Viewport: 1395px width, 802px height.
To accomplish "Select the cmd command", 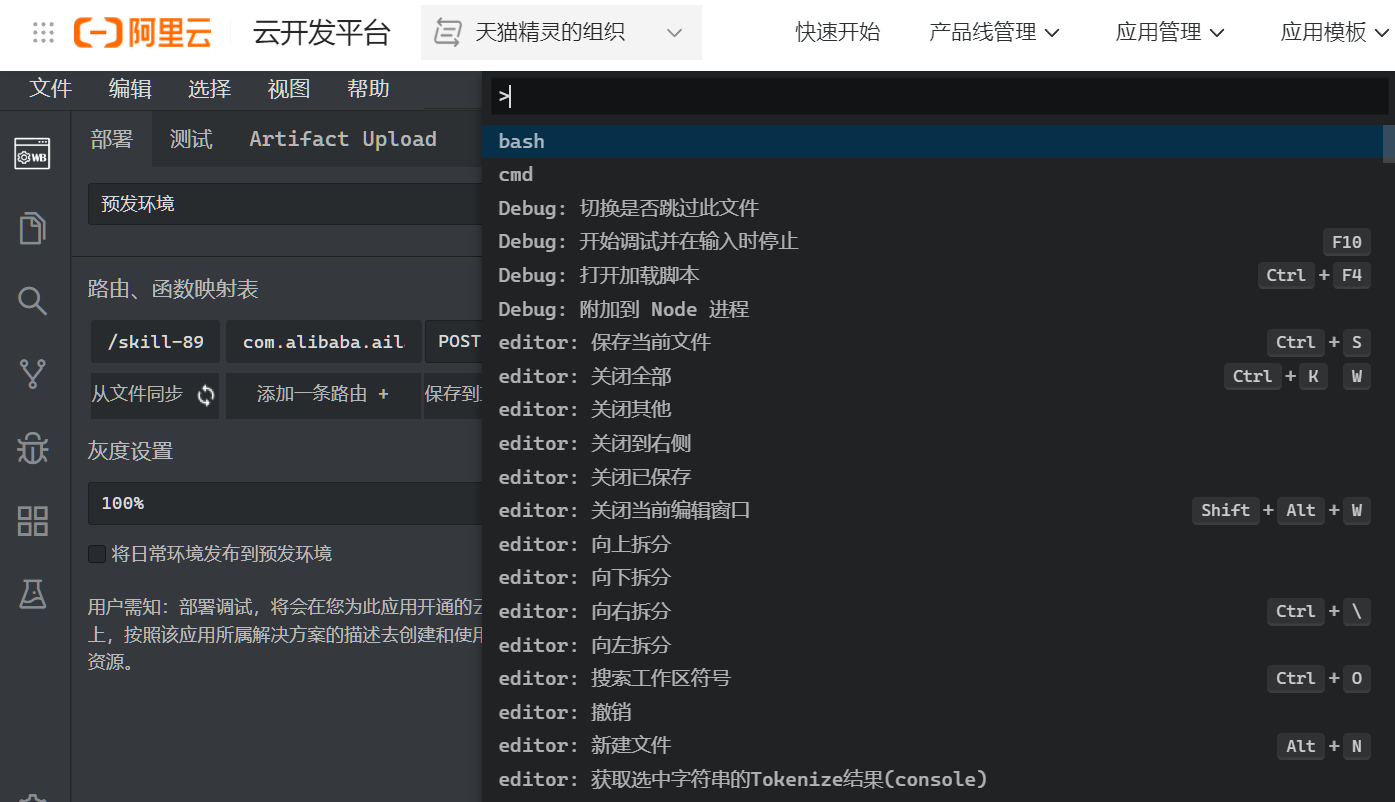I will (x=932, y=175).
